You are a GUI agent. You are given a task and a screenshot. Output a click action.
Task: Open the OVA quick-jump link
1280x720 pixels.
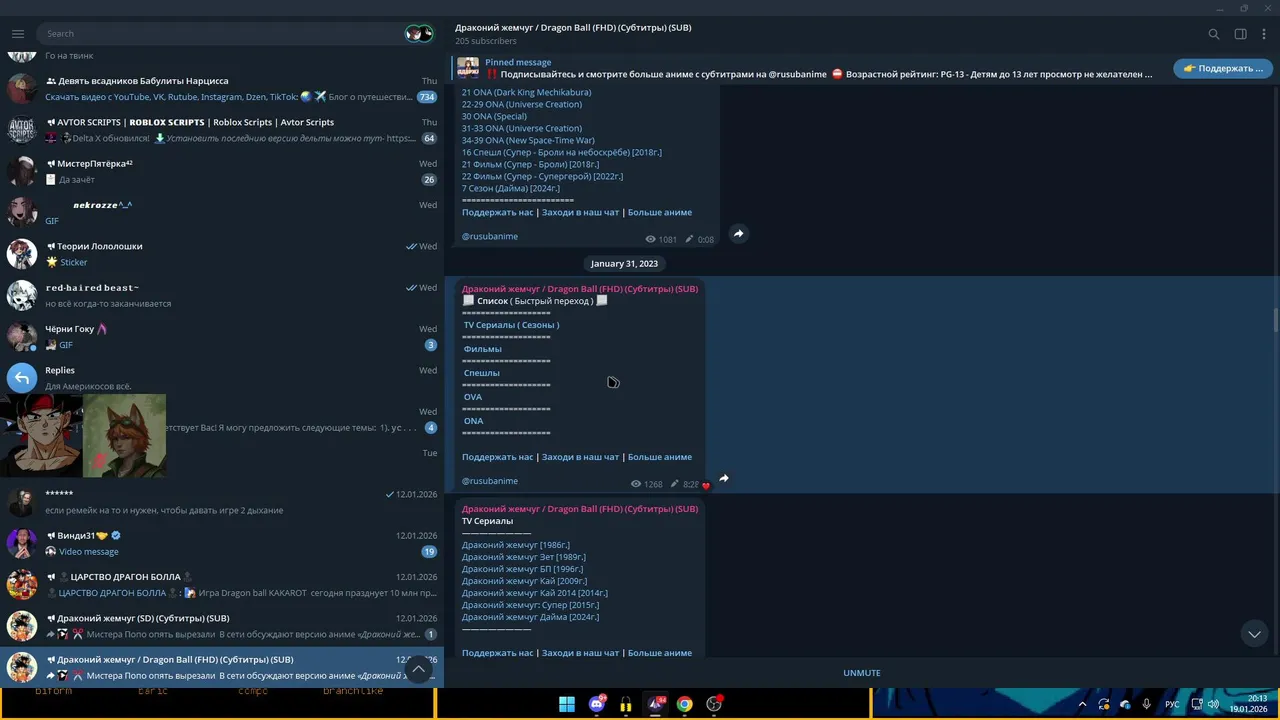[x=473, y=397]
